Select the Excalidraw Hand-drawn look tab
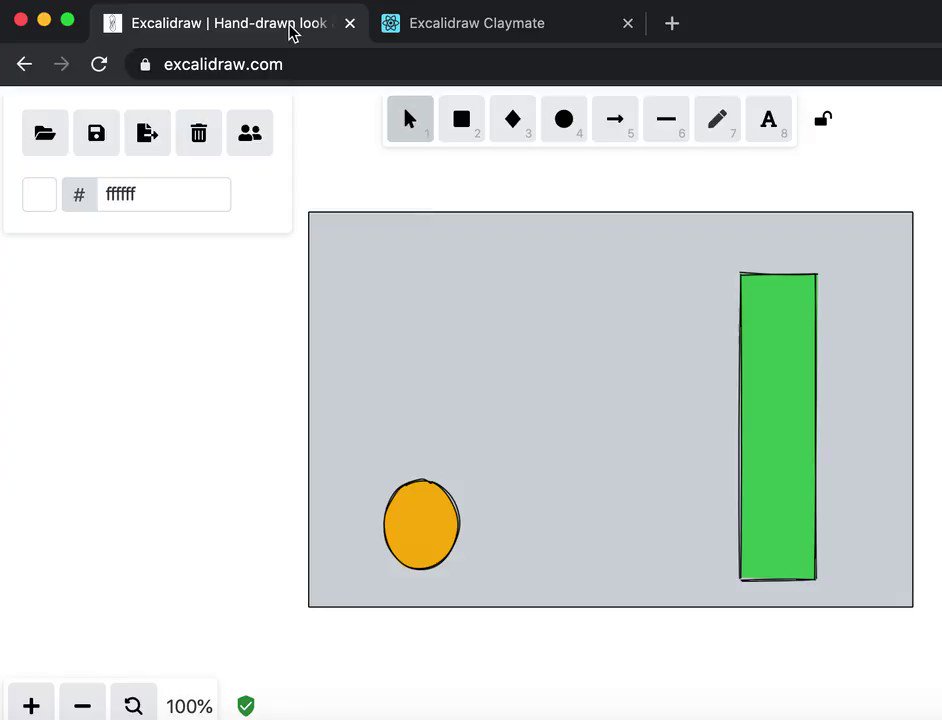Viewport: 942px width, 720px height. [x=230, y=23]
